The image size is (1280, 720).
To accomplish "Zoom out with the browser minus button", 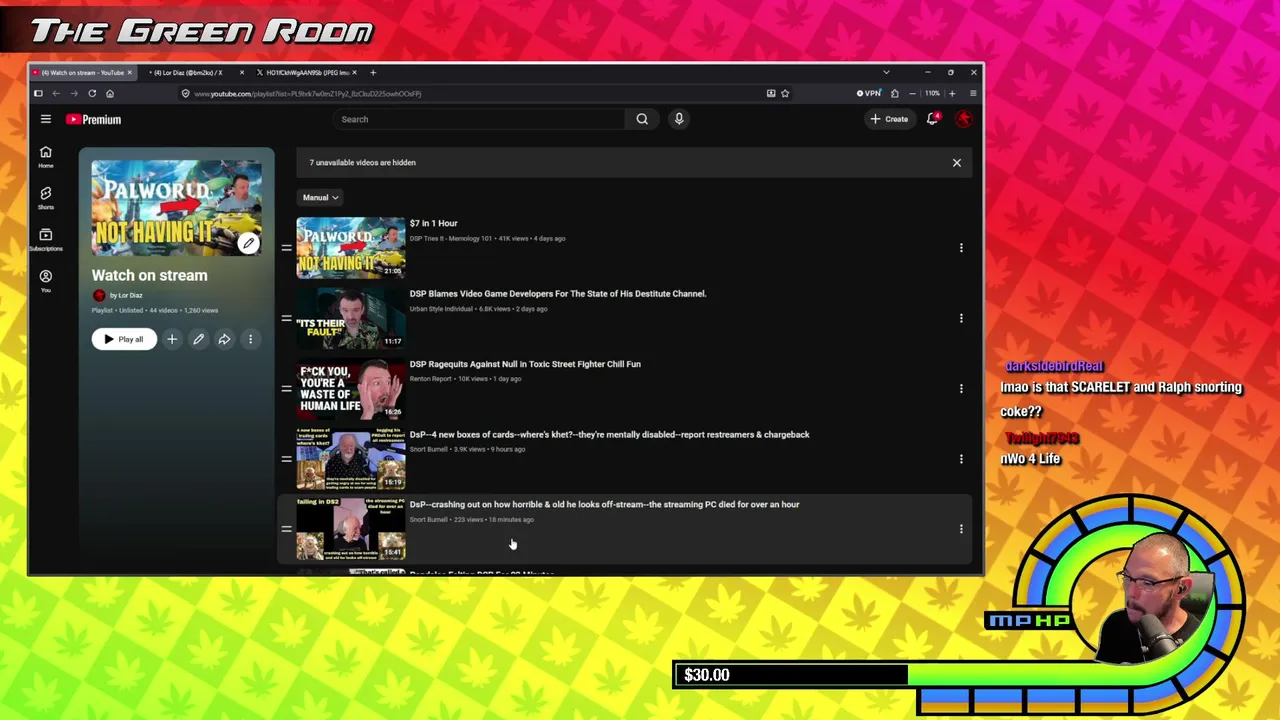I will 912,93.
